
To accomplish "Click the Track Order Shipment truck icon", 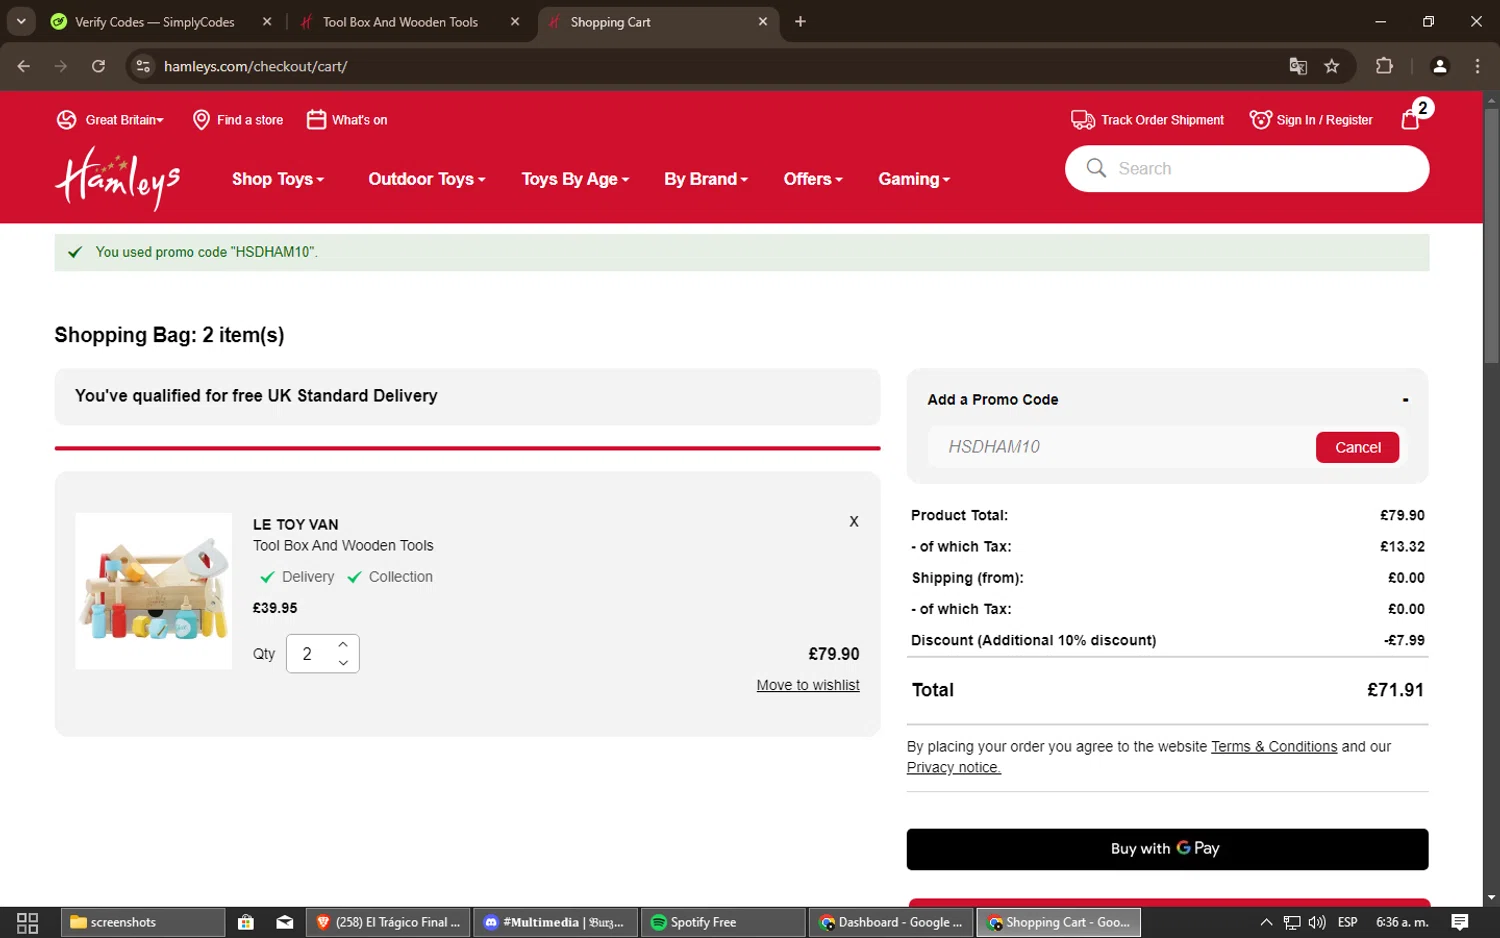I will pyautogui.click(x=1082, y=120).
